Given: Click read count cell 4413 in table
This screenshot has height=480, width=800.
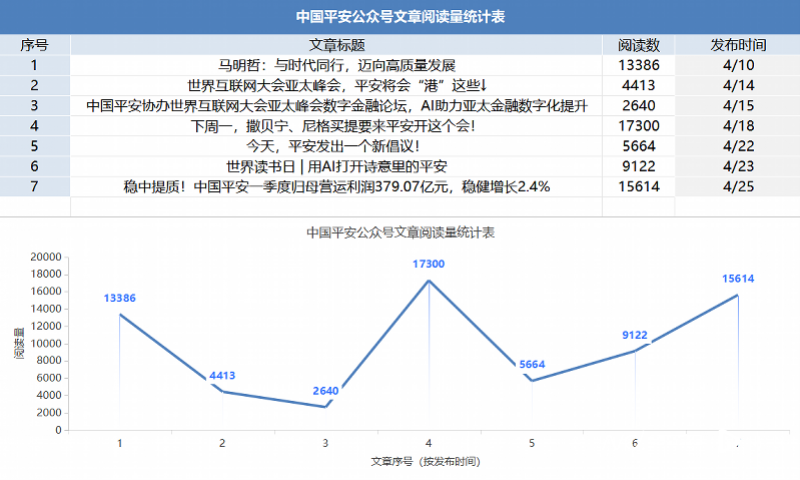Looking at the screenshot, I should pos(639,85).
